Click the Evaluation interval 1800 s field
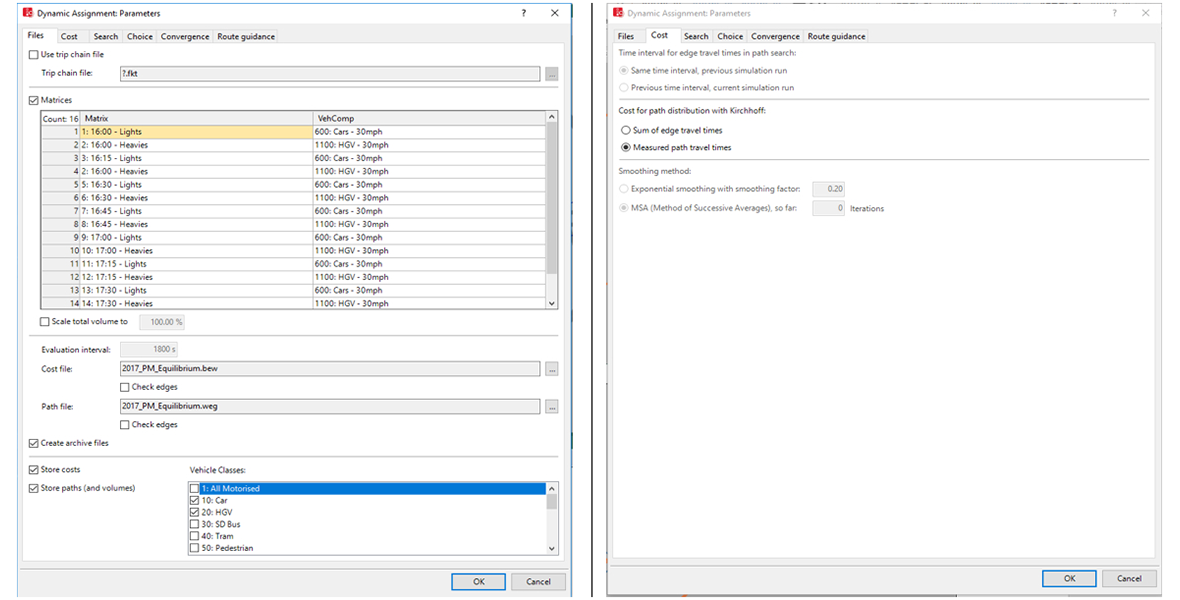This screenshot has width=1180, height=600. [149, 349]
